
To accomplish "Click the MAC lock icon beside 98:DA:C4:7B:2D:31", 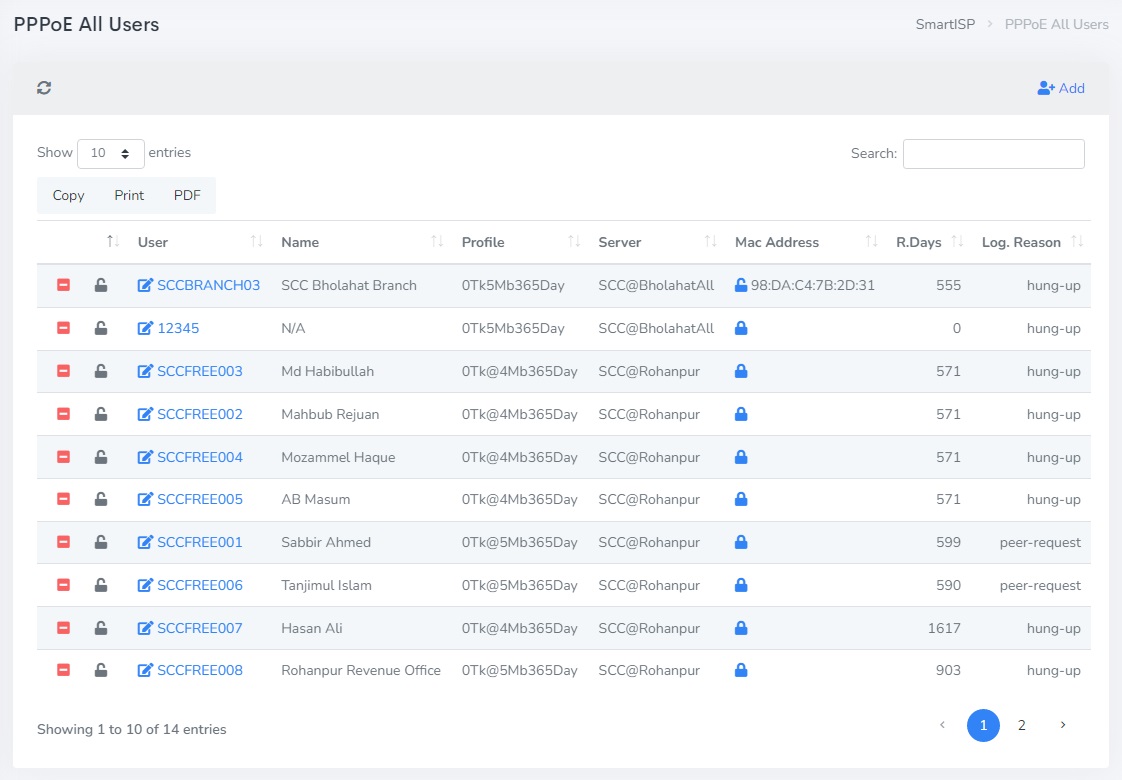I will [741, 286].
